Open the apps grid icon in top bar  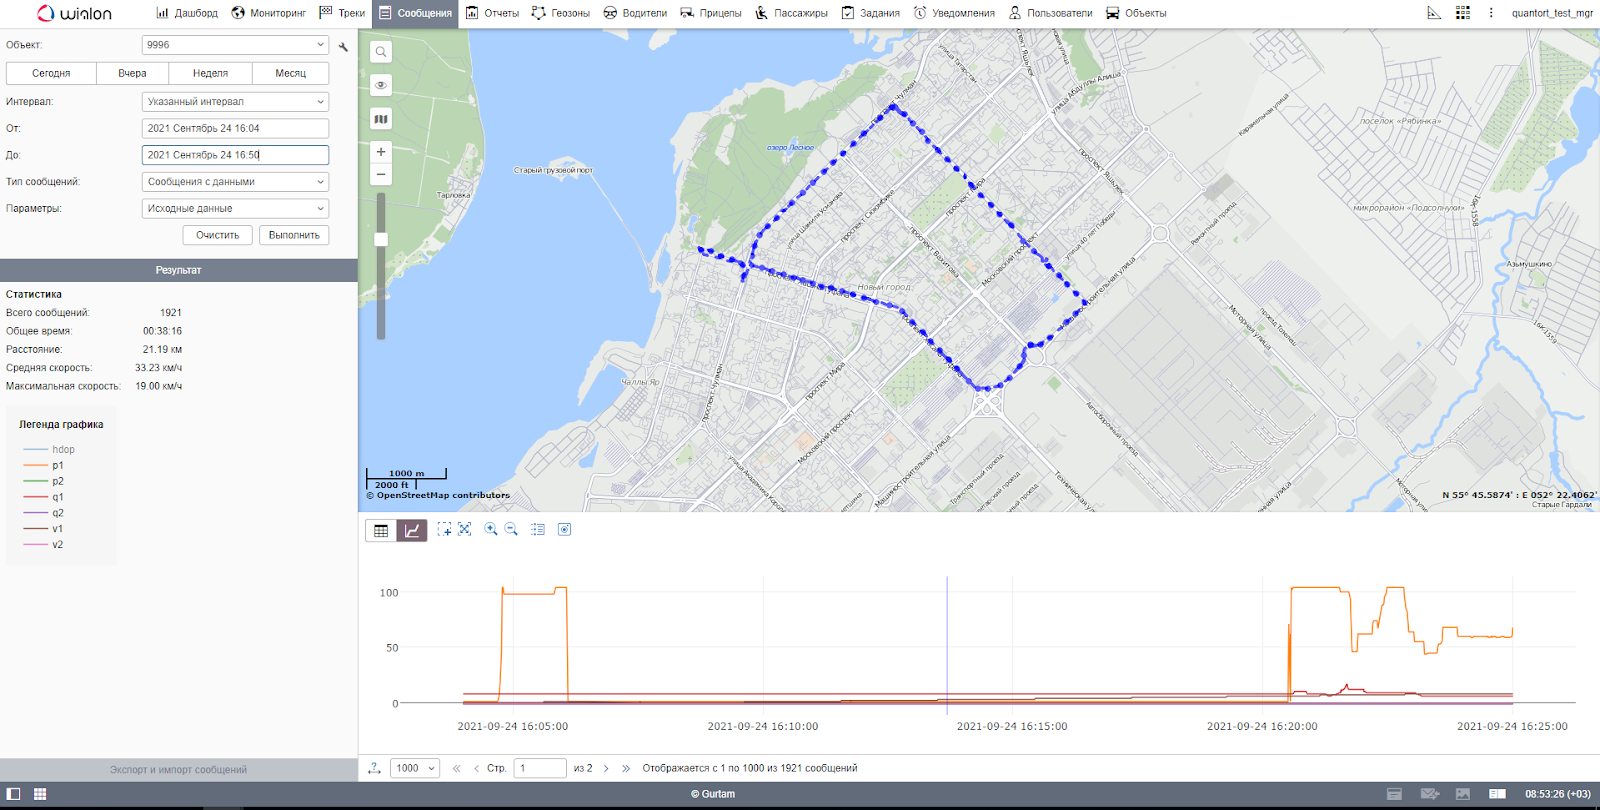(1462, 13)
